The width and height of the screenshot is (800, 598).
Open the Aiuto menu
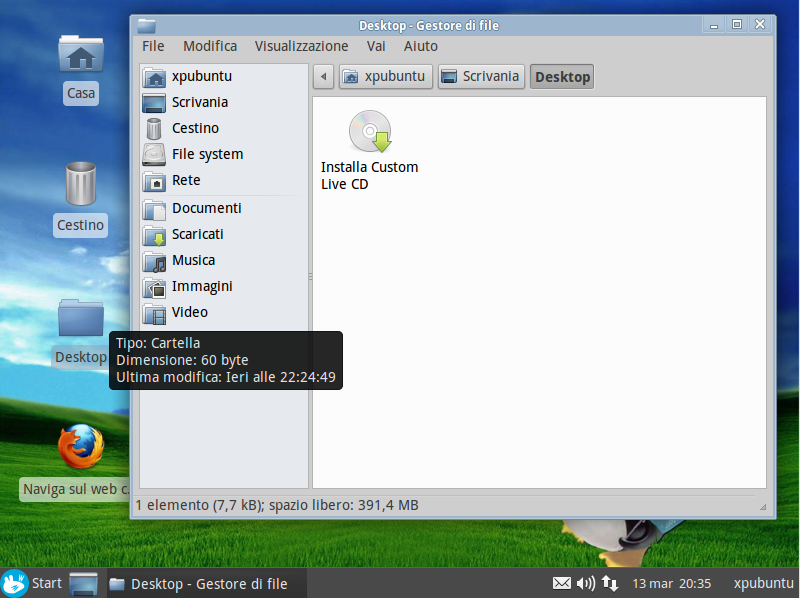tap(420, 46)
